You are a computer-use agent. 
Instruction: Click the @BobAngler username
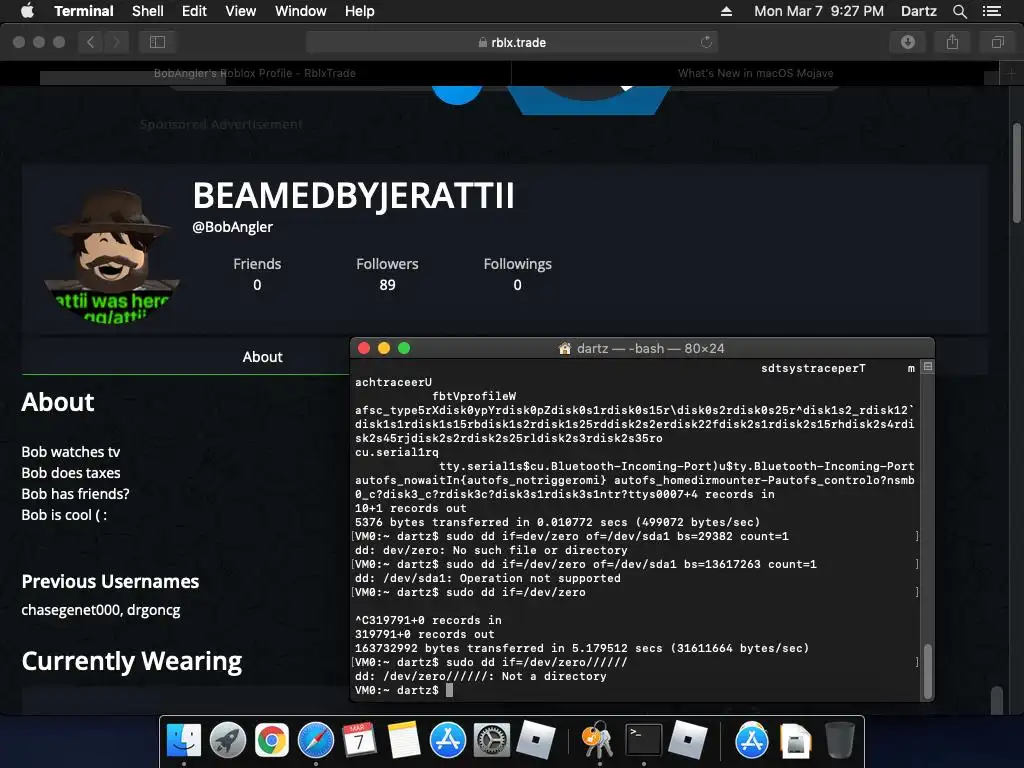coord(232,227)
